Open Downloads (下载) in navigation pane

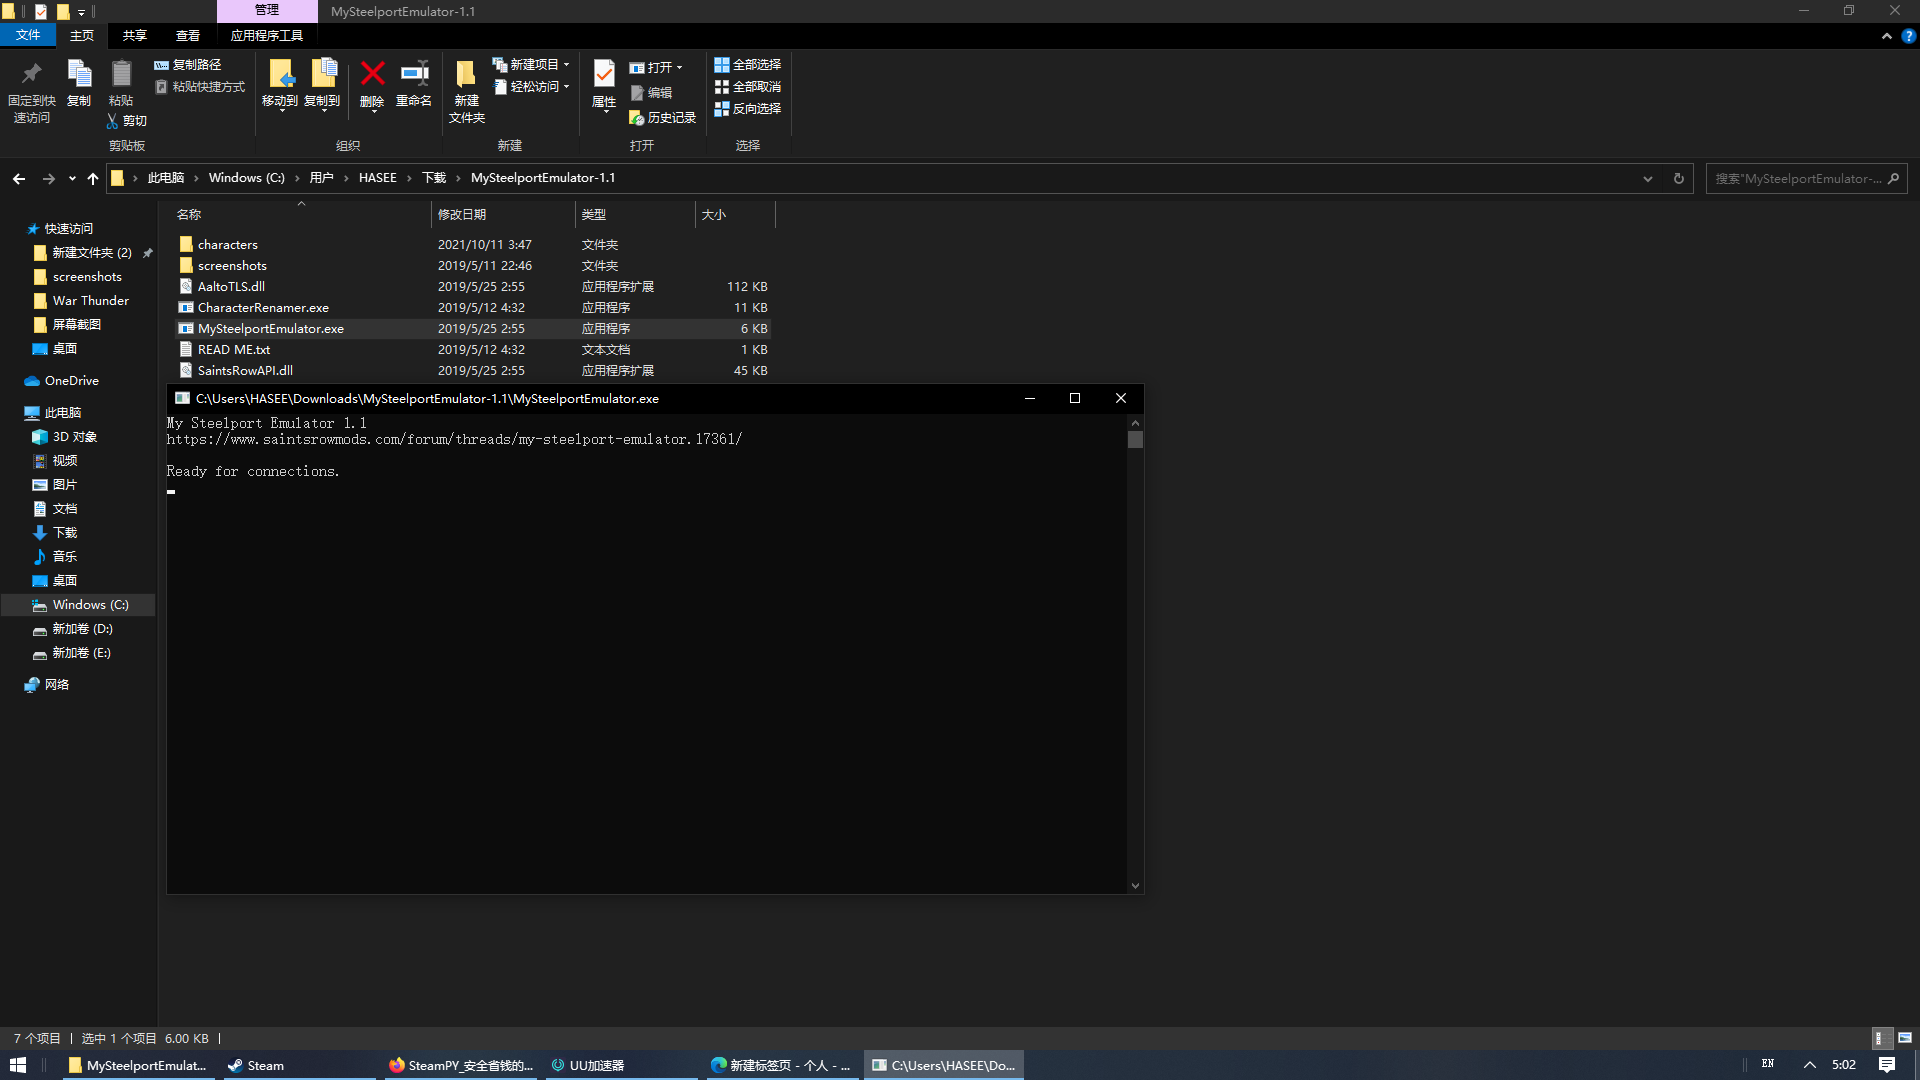point(65,533)
